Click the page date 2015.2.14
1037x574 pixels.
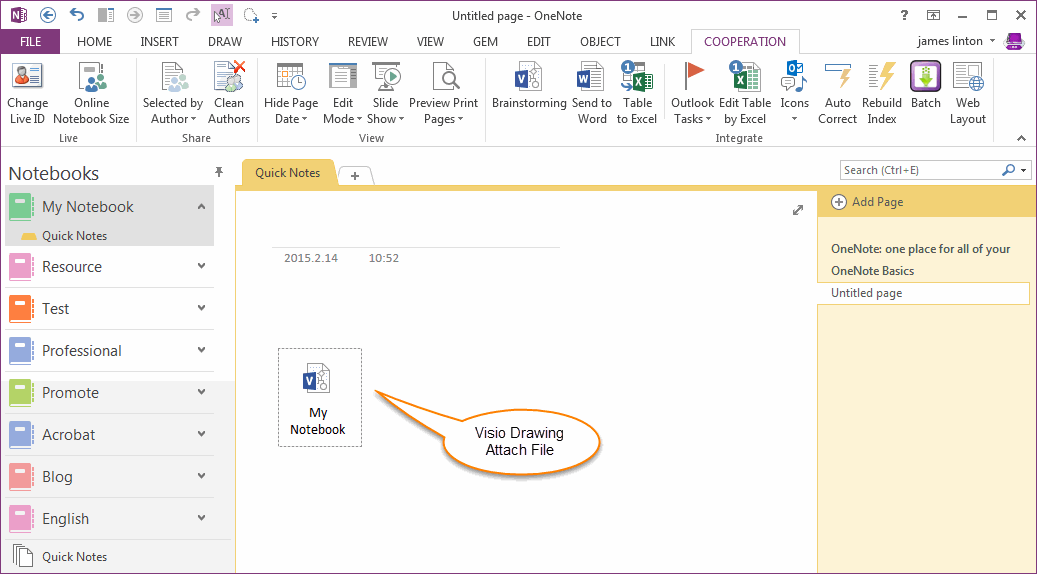coord(311,258)
